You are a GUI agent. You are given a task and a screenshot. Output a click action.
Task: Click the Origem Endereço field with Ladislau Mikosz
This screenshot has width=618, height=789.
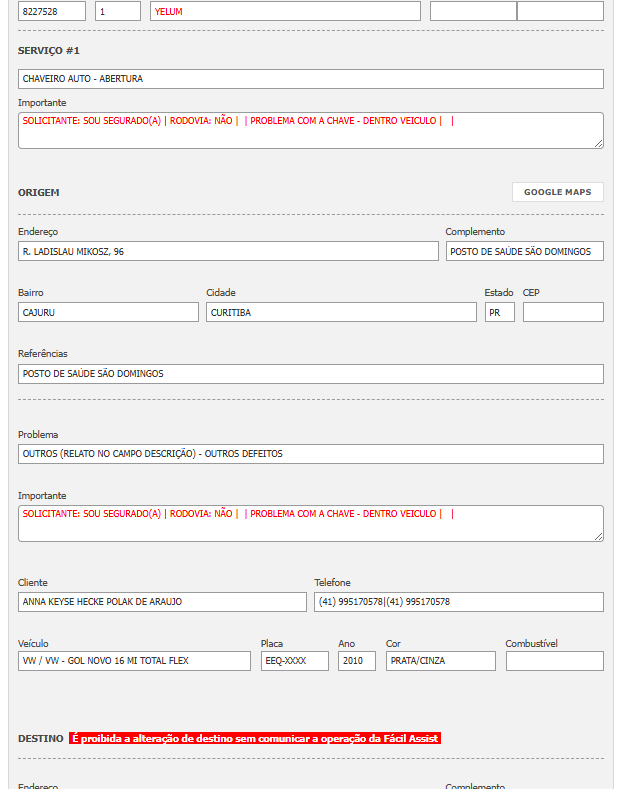(228, 251)
